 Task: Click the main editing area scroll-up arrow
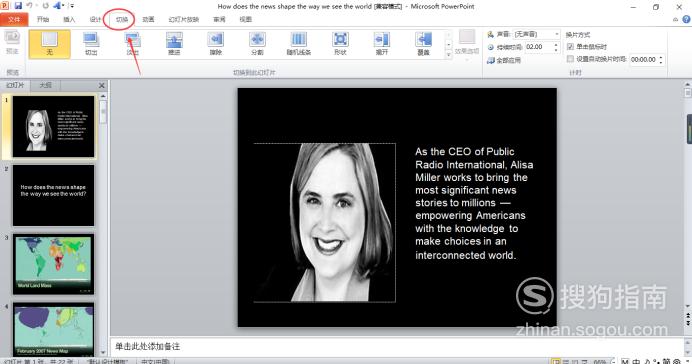coord(688,84)
